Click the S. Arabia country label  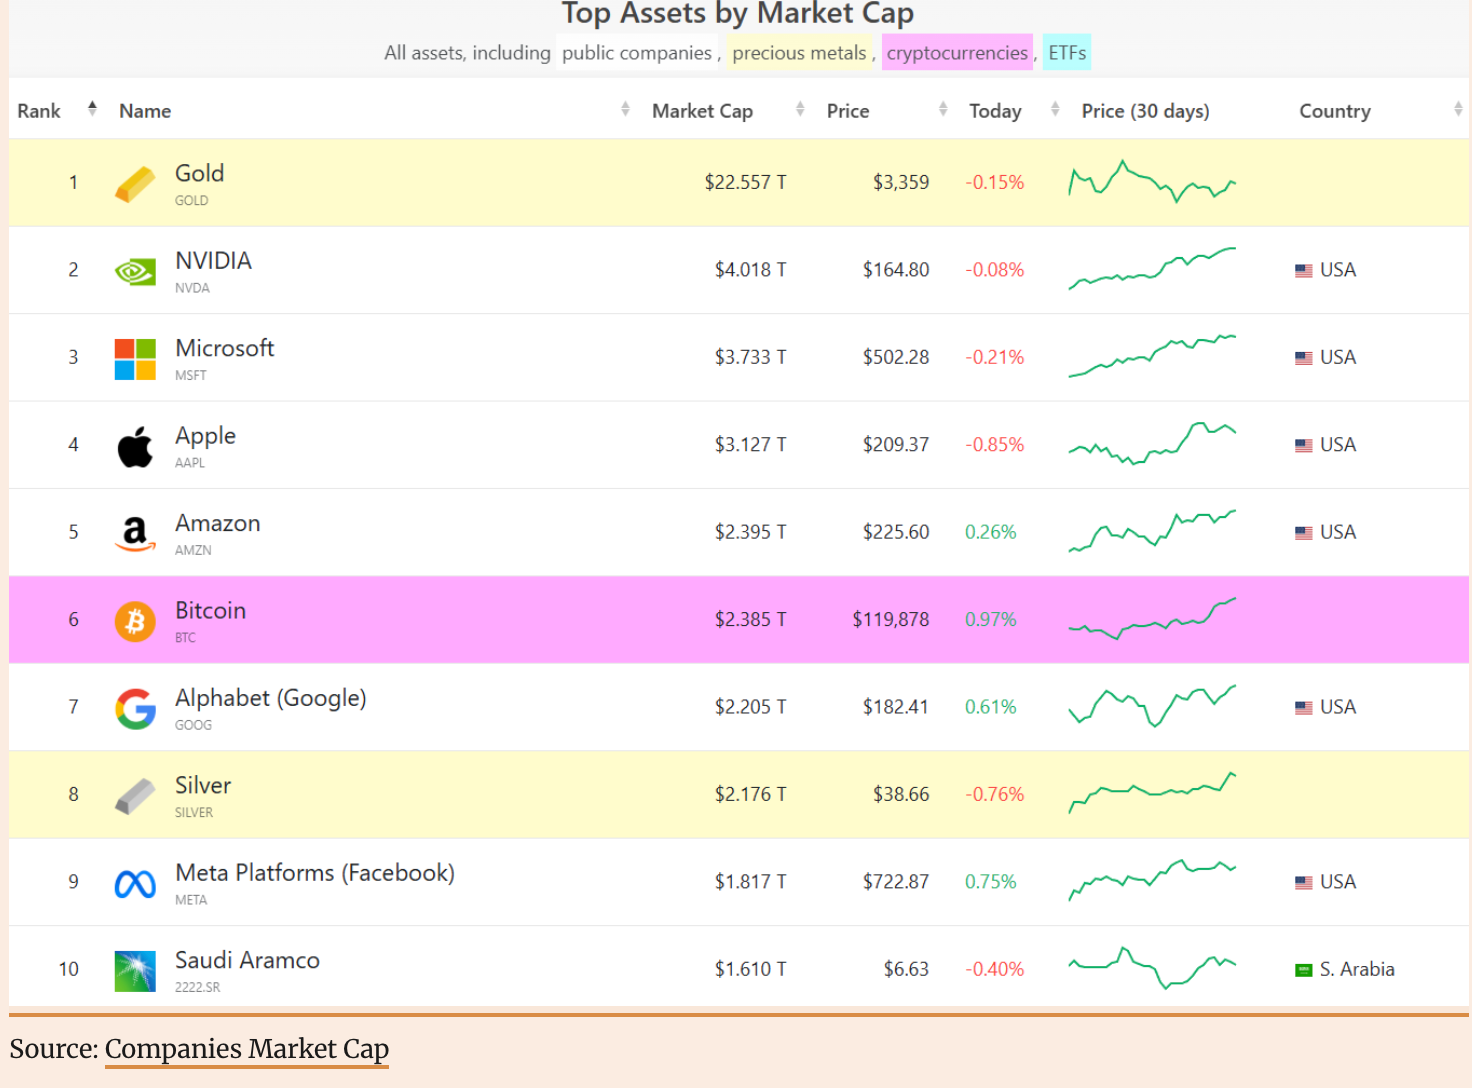1357,969
